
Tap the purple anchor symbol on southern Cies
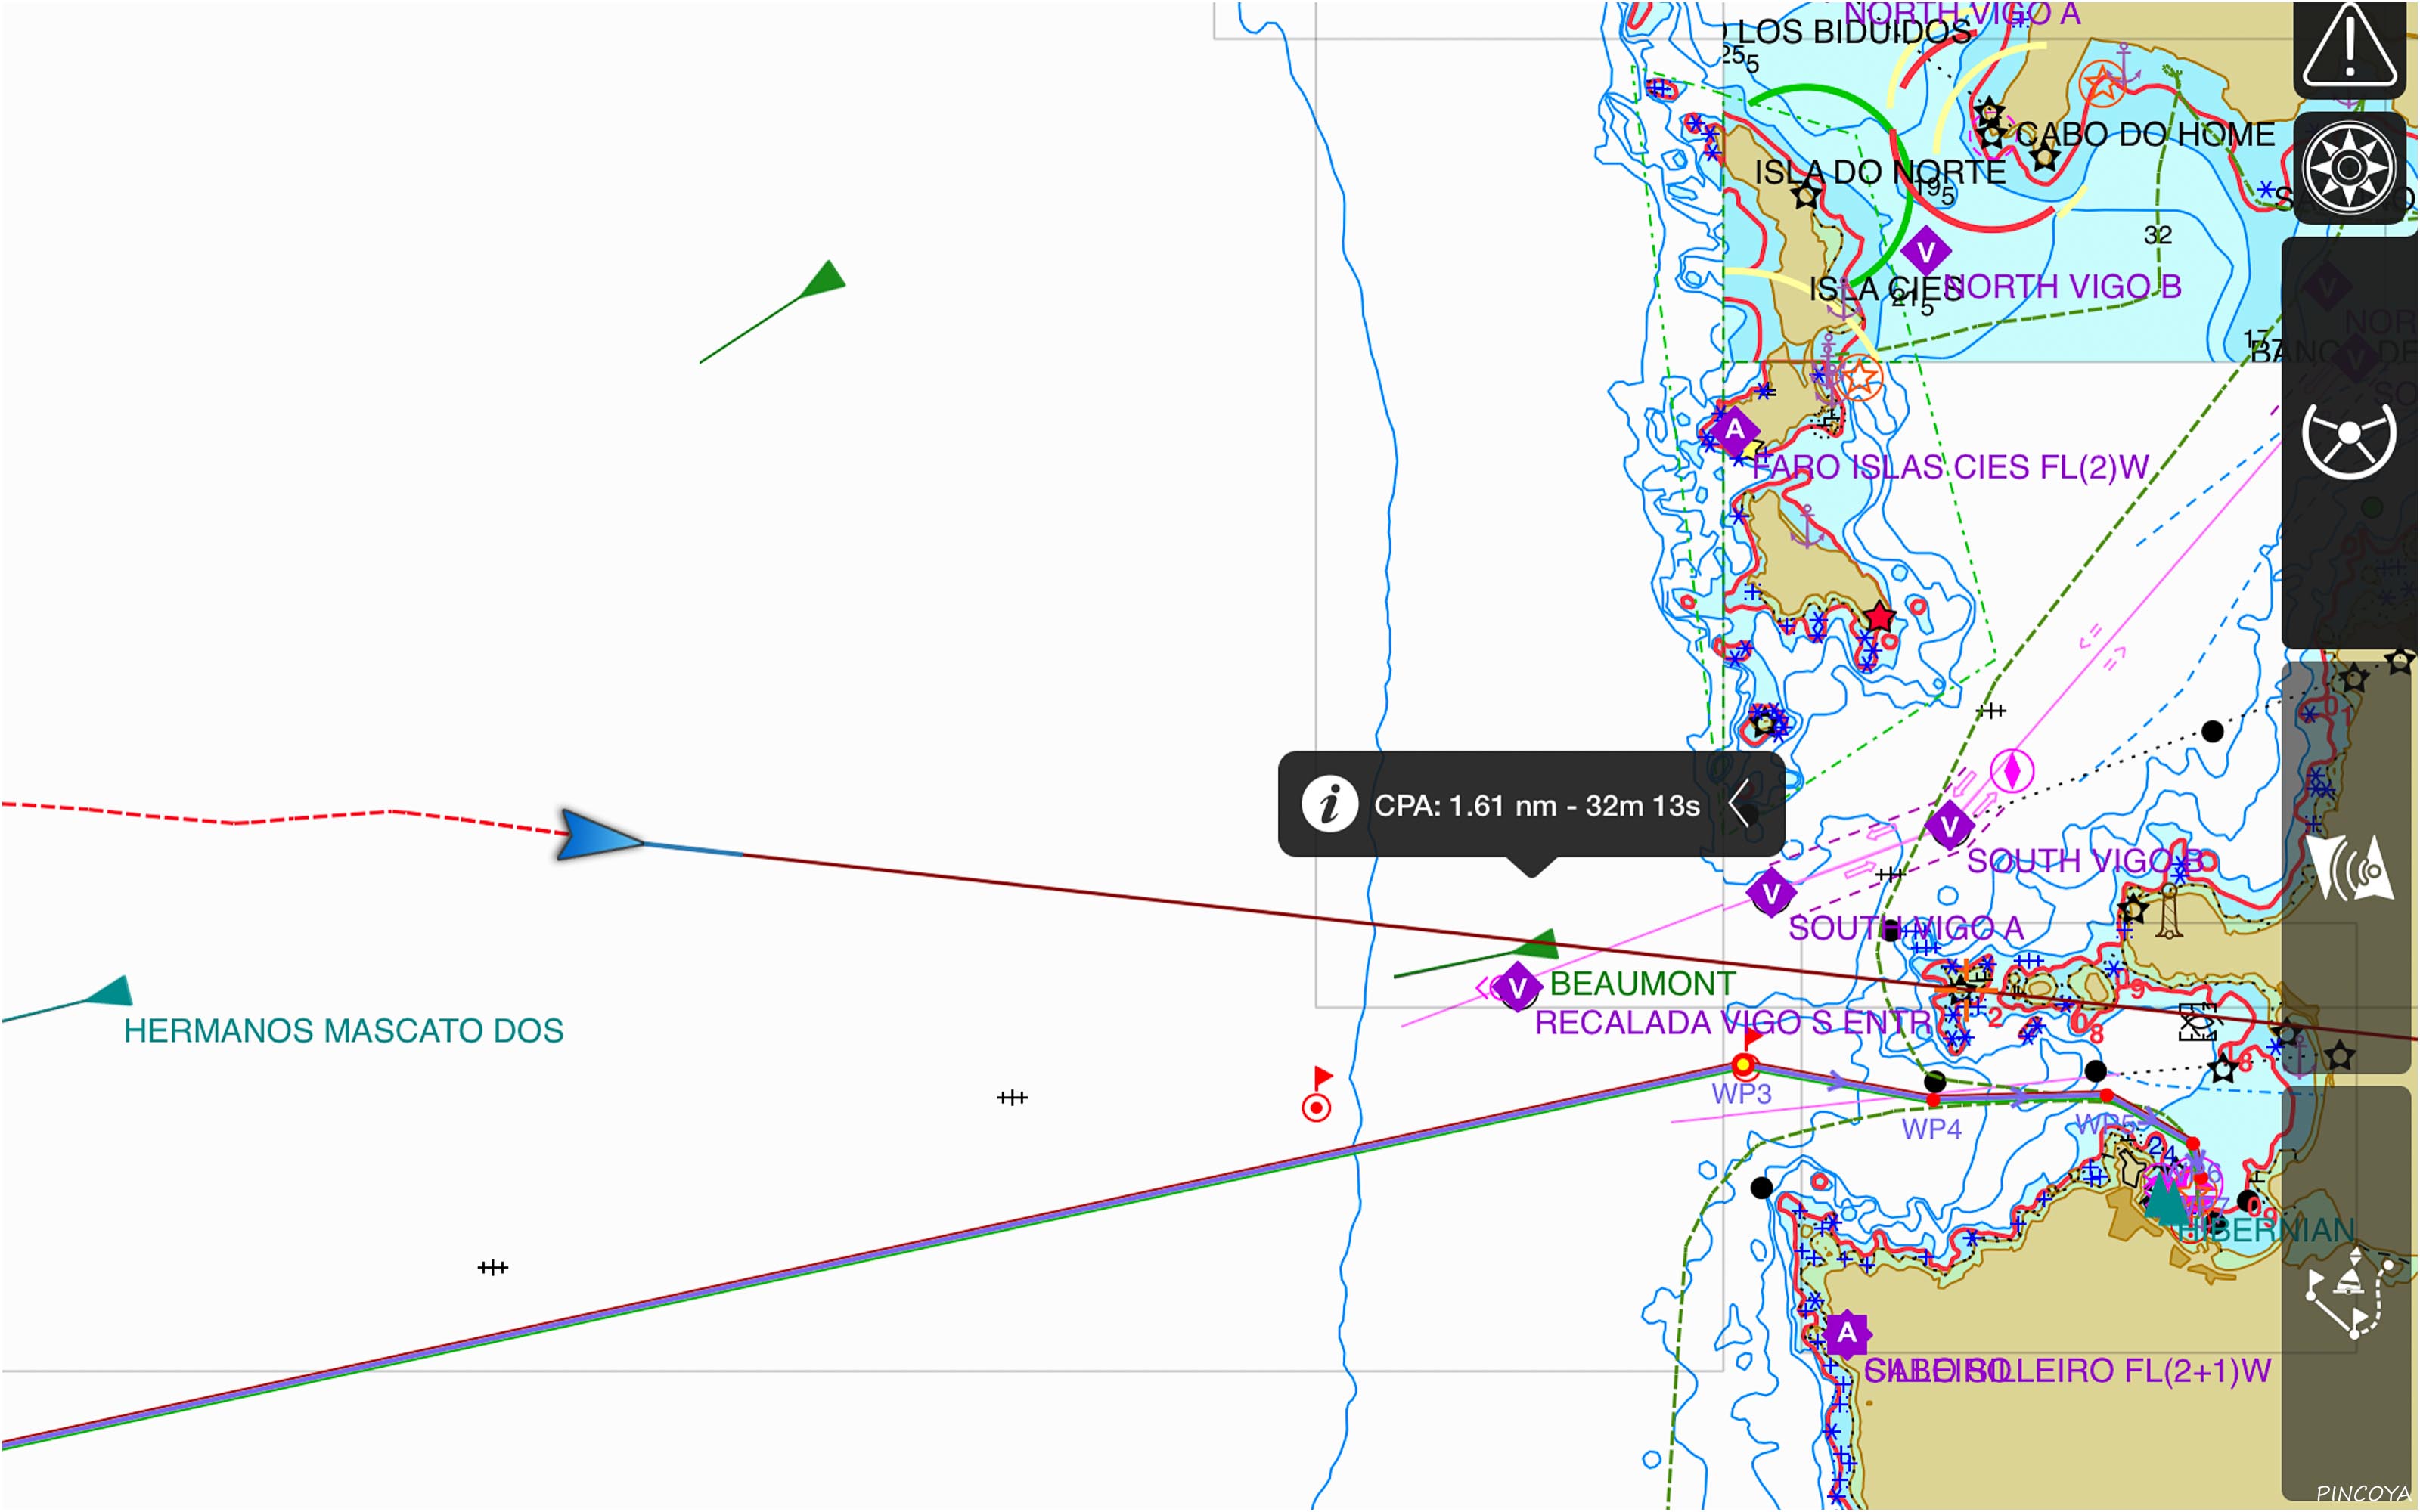point(1806,525)
